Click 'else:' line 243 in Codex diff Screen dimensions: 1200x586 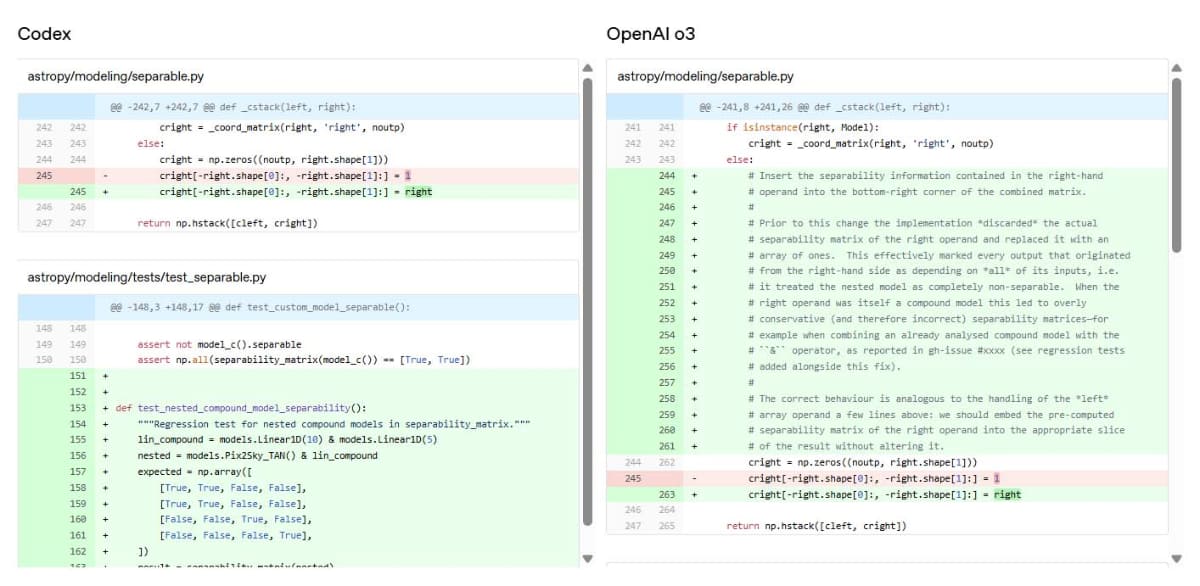tap(150, 143)
